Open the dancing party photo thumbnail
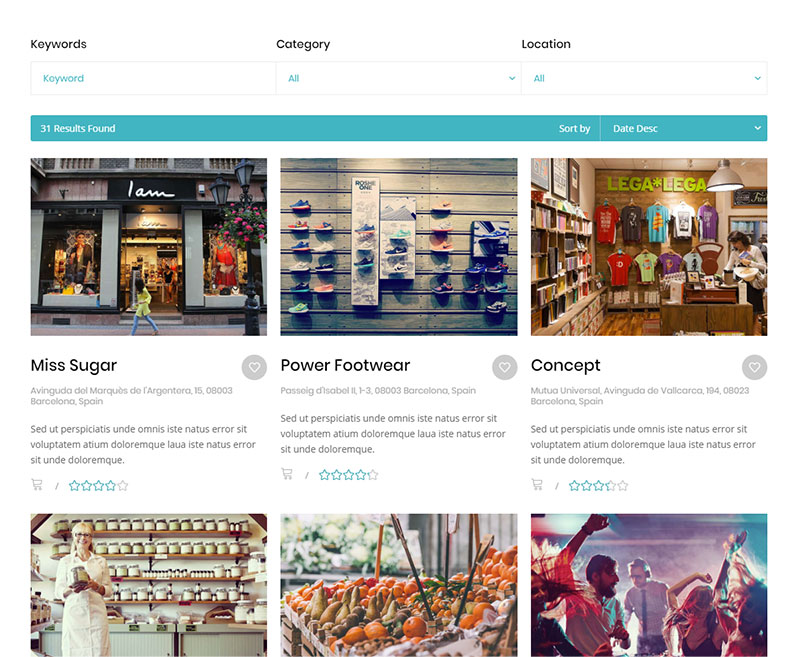The width and height of the screenshot is (800, 657). pos(649,585)
